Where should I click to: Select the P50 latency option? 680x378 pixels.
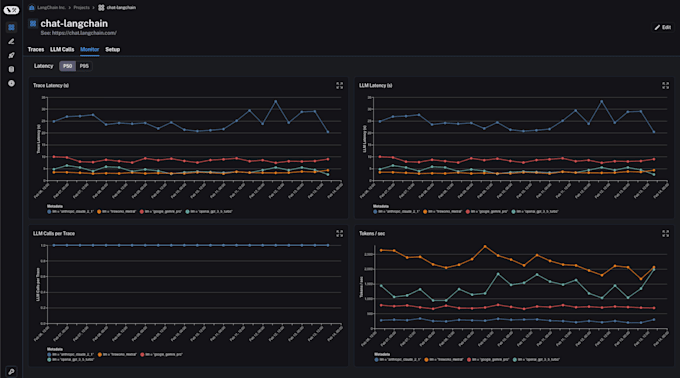[67, 66]
